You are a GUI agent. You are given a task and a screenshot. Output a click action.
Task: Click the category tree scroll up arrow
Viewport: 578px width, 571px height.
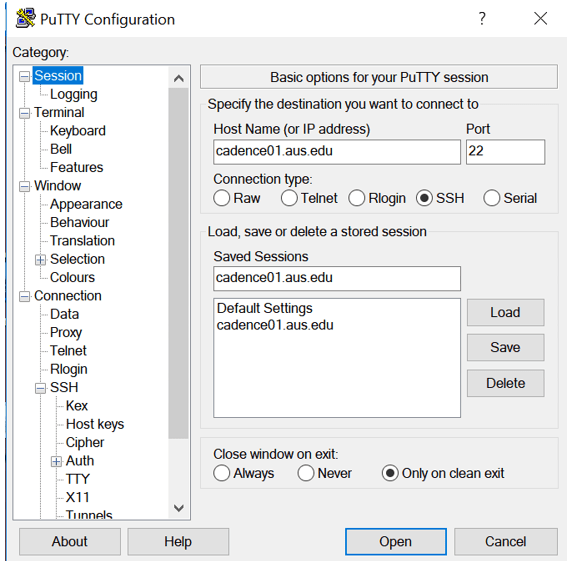click(179, 78)
